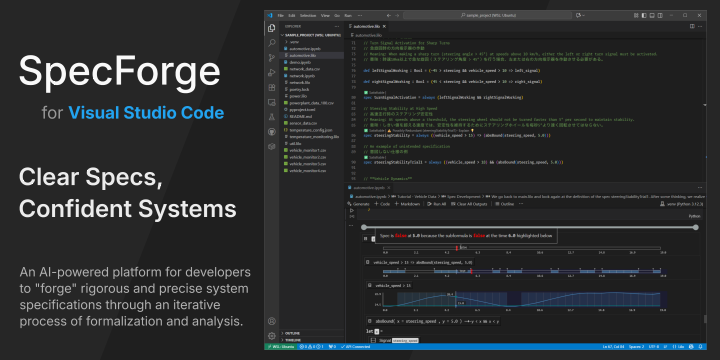This screenshot has width=720, height=360.
Task: Toggle the Signal steering_speed box
Action: [x=373, y=341]
